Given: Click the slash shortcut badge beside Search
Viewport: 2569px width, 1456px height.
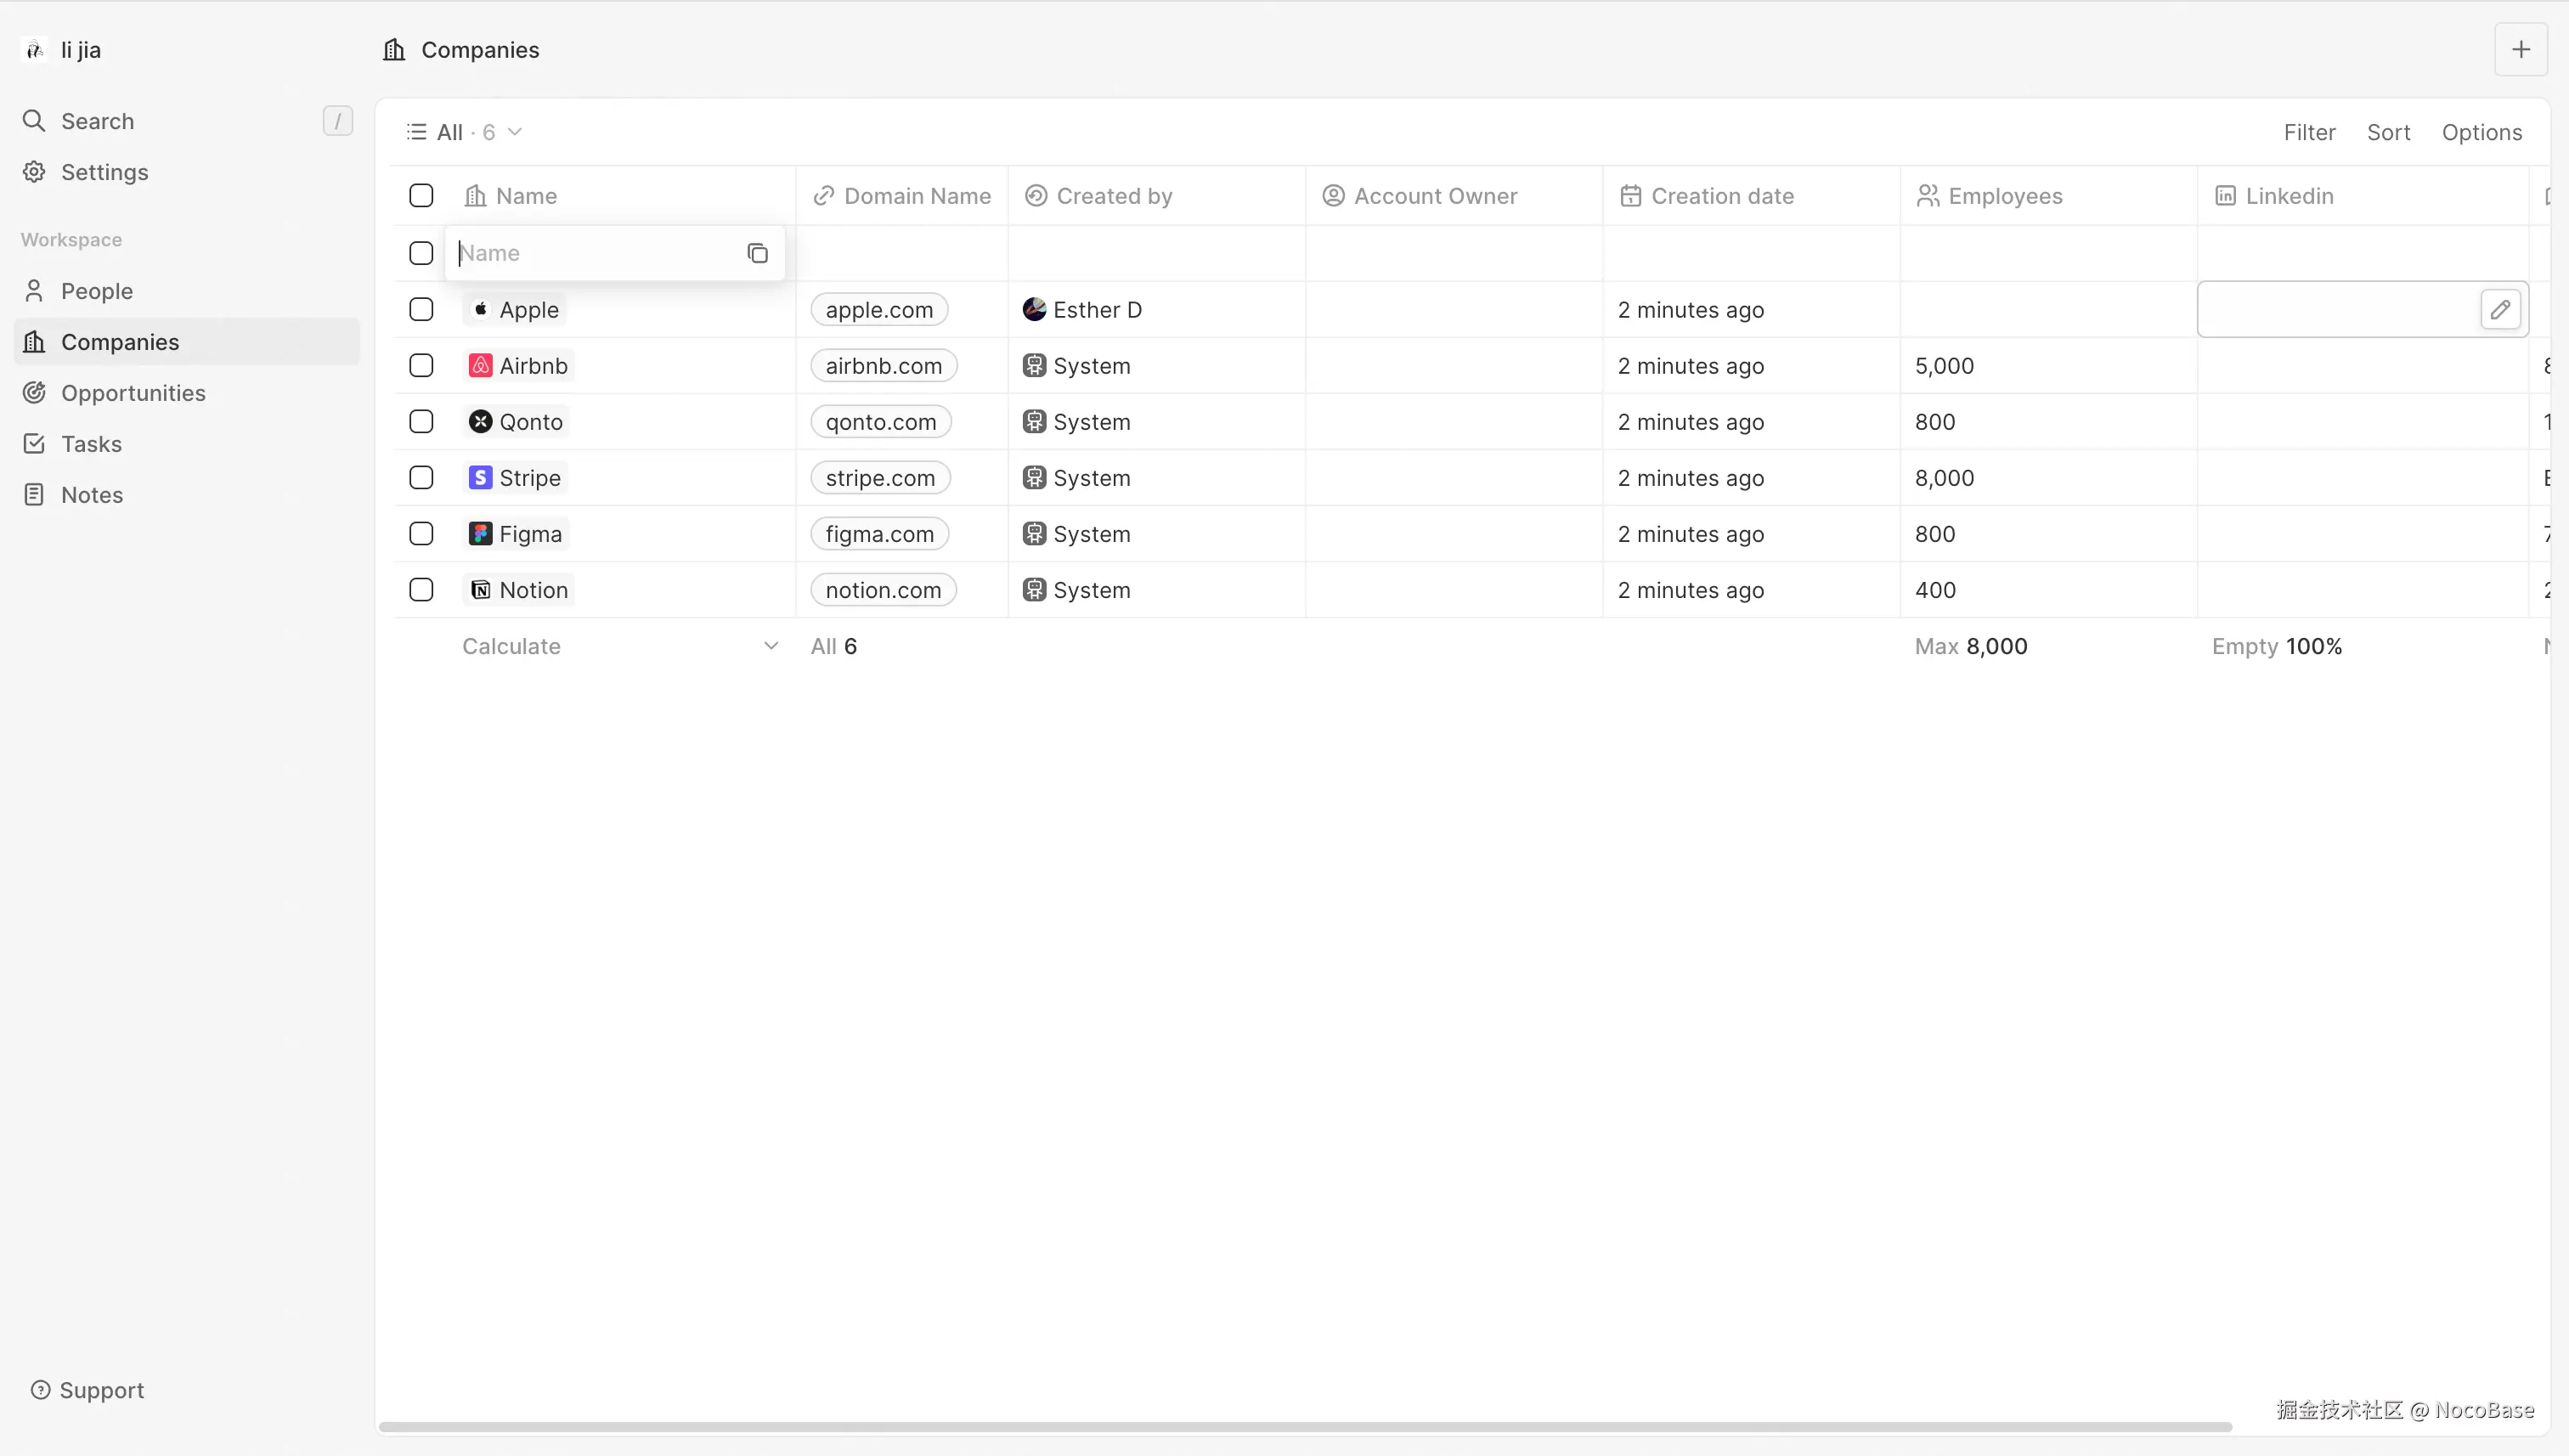Looking at the screenshot, I should click(x=338, y=121).
